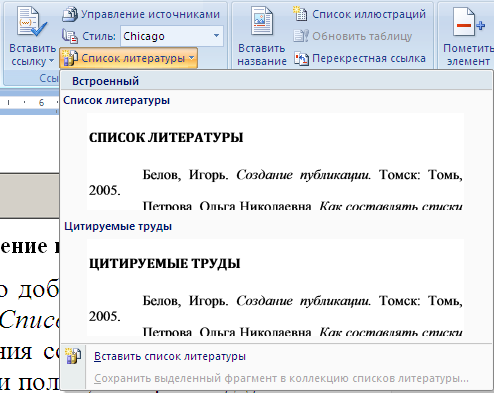Click the ЦИТИРУЕМЫЕ ТРУДЫ heading in the preview

pos(164,263)
